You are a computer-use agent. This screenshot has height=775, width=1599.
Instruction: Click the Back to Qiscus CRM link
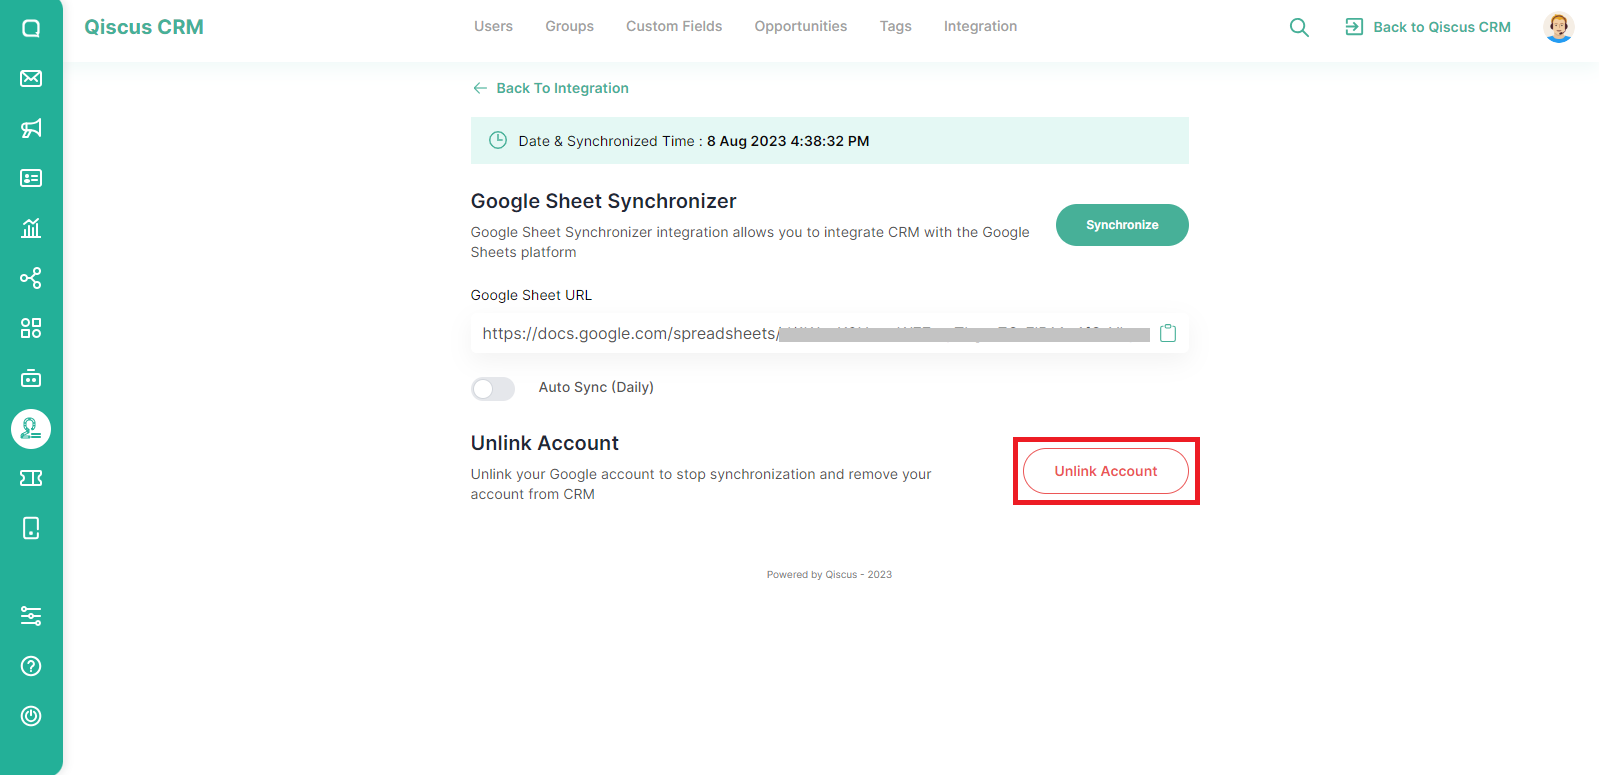coord(1442,27)
